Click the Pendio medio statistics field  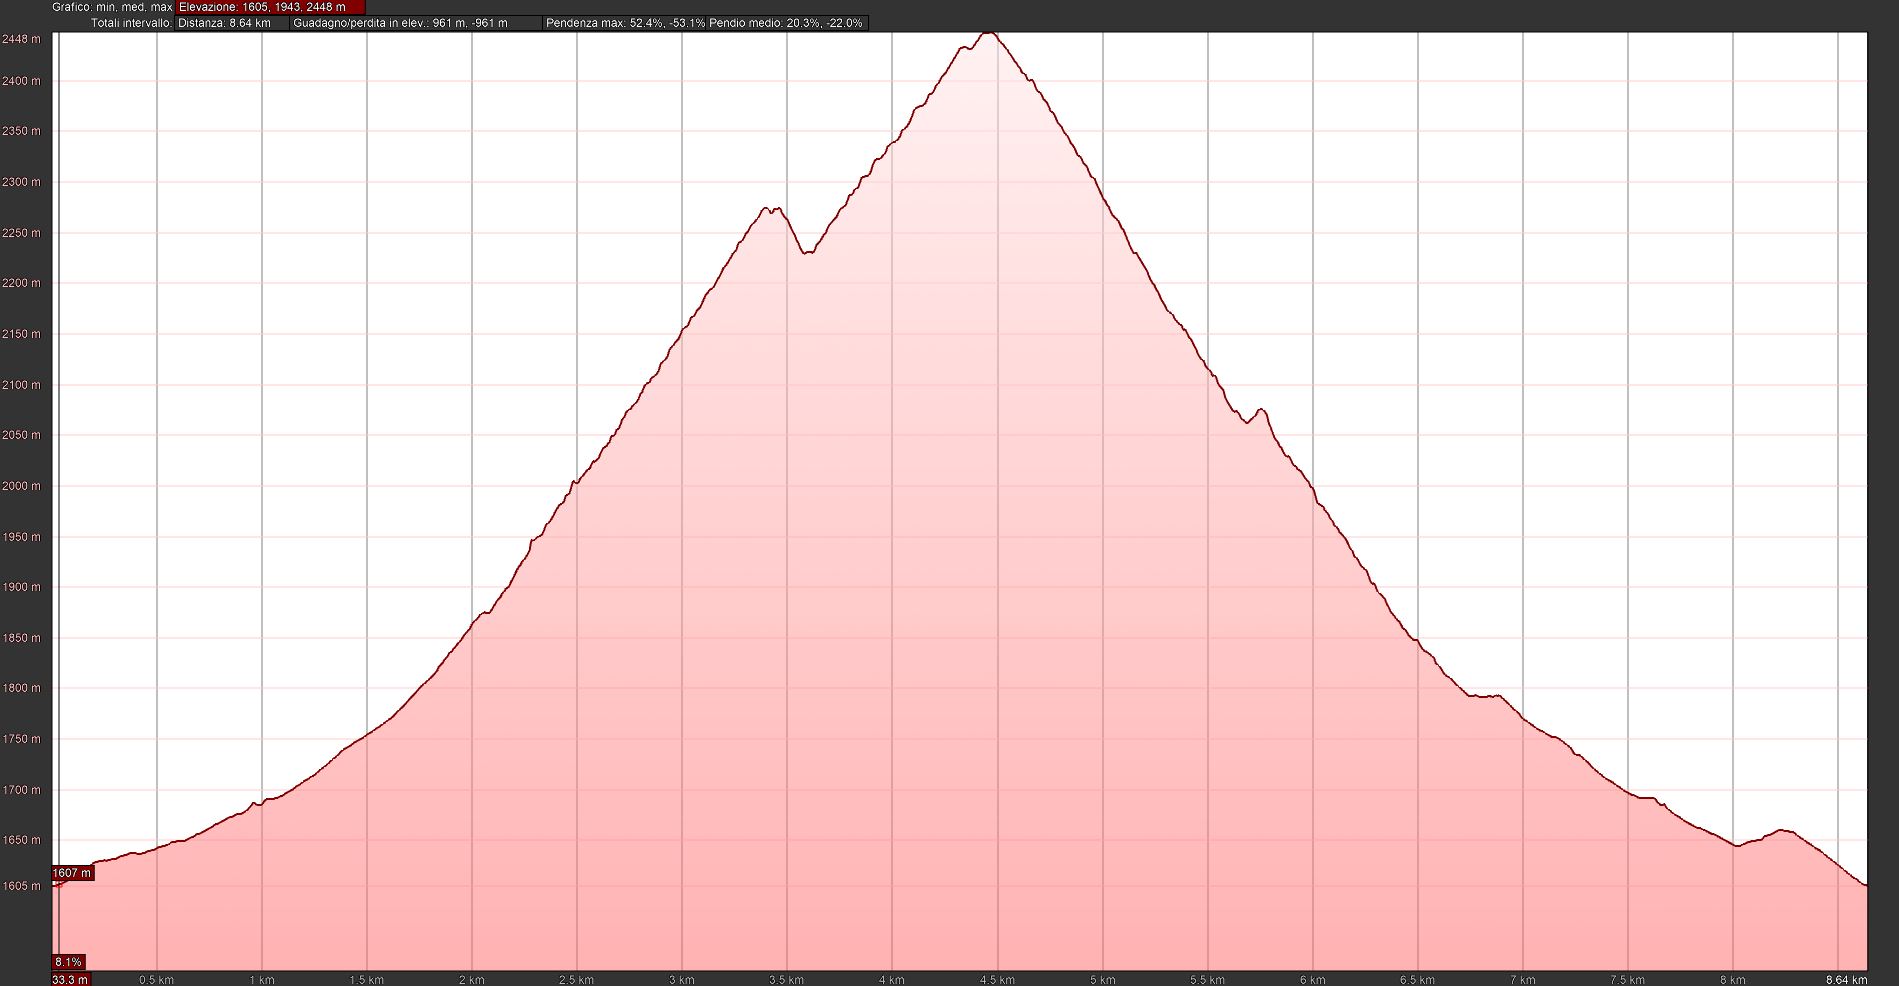tap(786, 23)
